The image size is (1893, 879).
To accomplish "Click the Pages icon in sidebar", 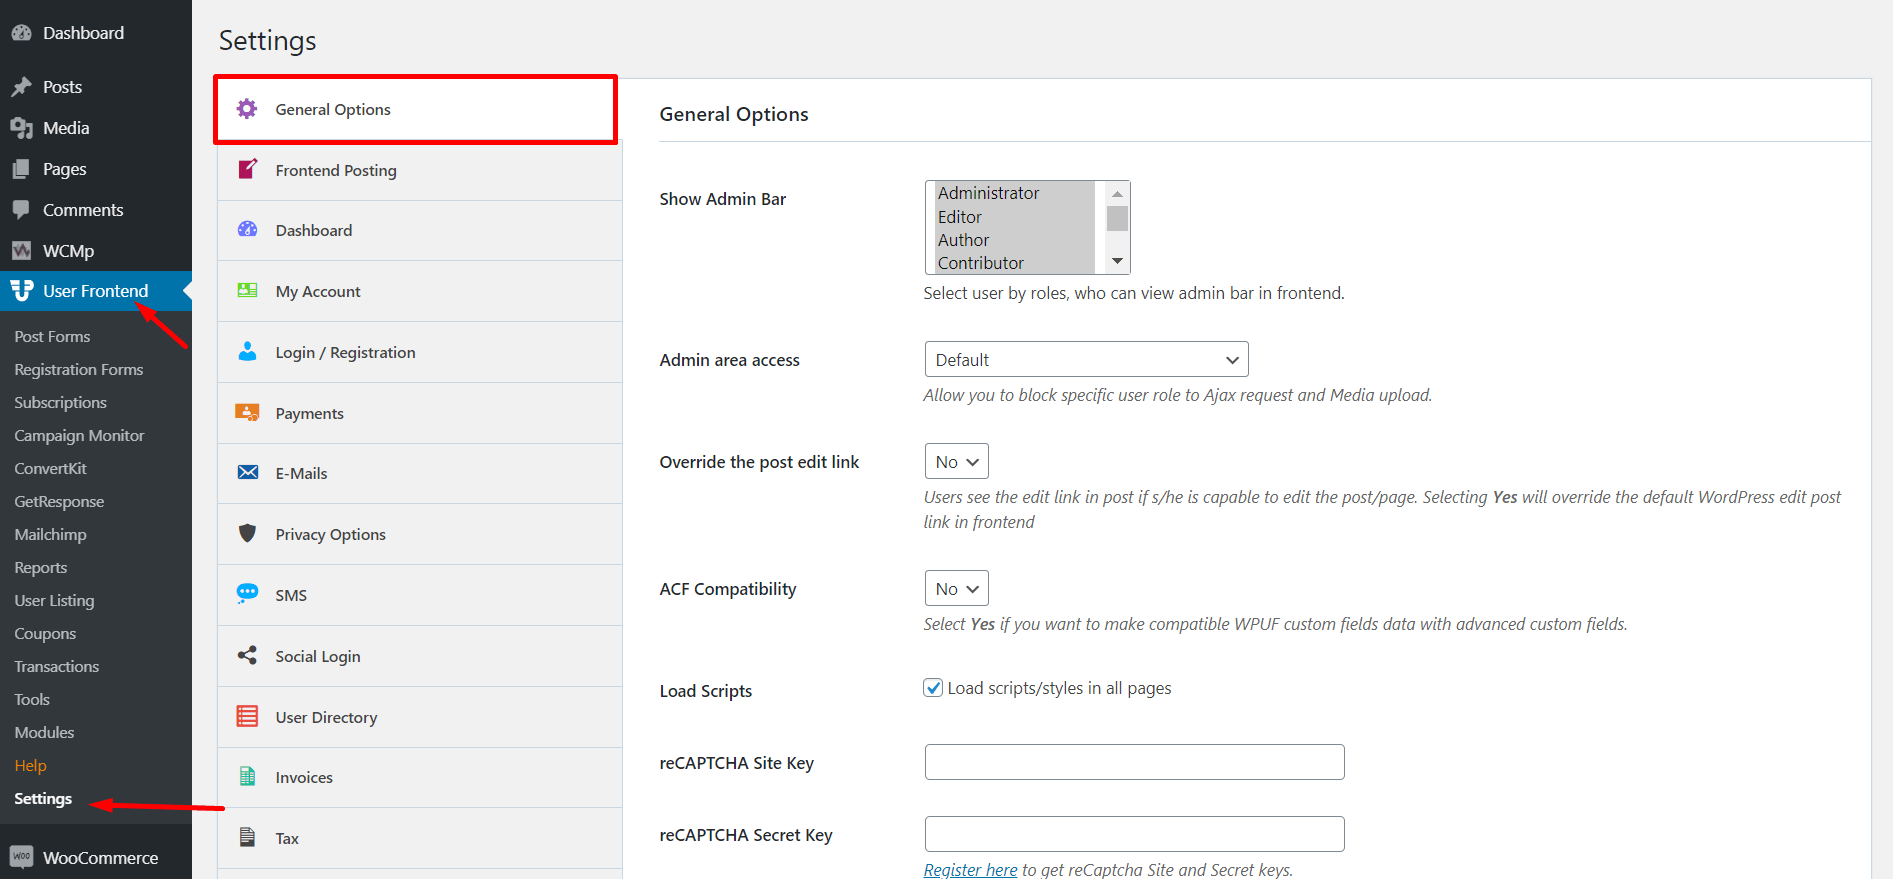I will tap(21, 169).
